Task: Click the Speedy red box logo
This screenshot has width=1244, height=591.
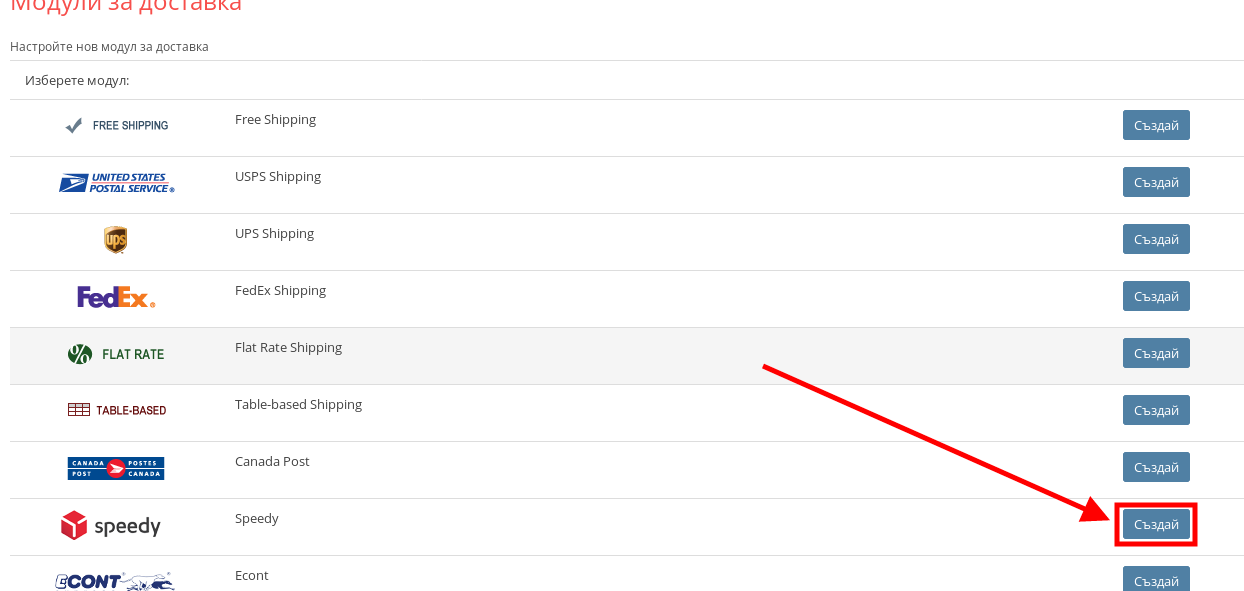Action: point(111,525)
